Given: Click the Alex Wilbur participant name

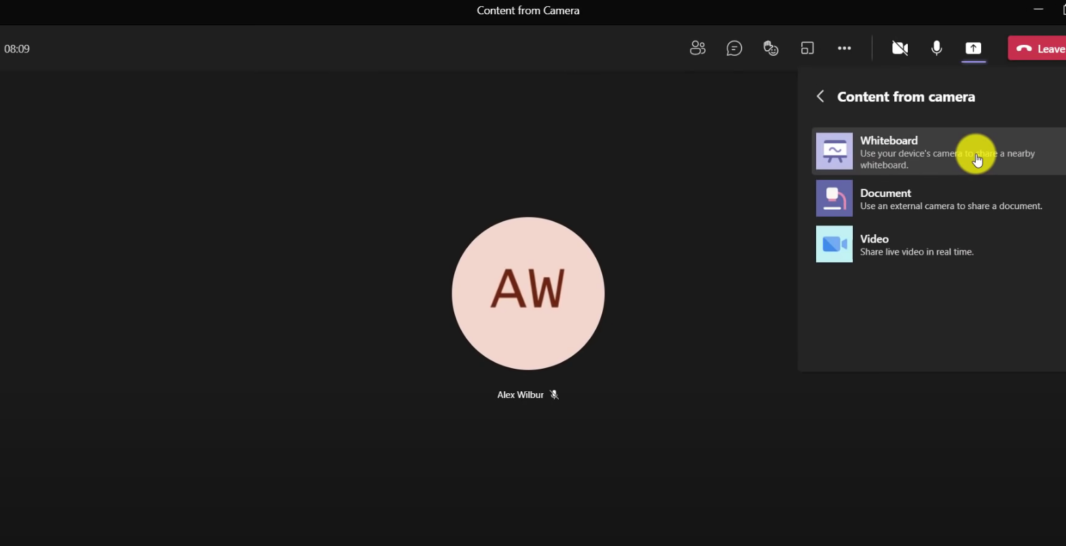Looking at the screenshot, I should coord(520,395).
